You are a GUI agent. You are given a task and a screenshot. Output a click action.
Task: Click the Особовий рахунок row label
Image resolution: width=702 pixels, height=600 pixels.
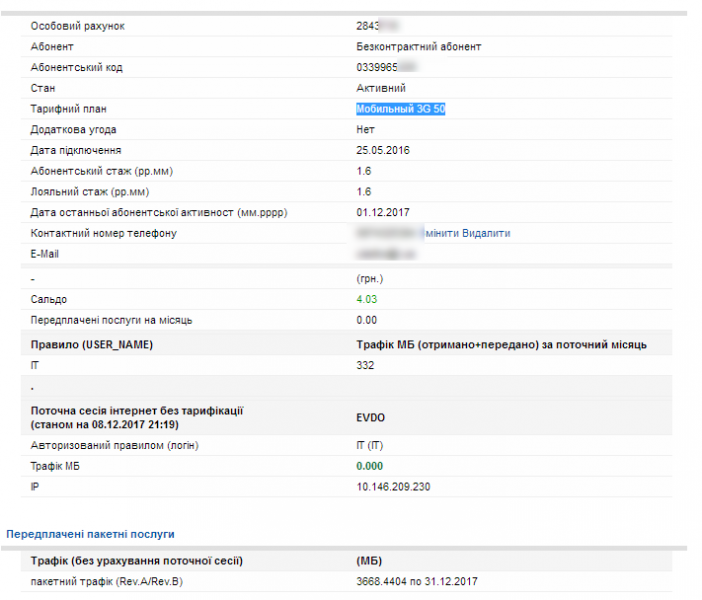click(79, 25)
